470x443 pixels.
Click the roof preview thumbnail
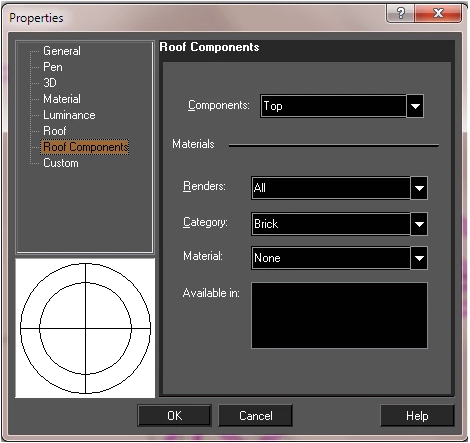pos(85,328)
